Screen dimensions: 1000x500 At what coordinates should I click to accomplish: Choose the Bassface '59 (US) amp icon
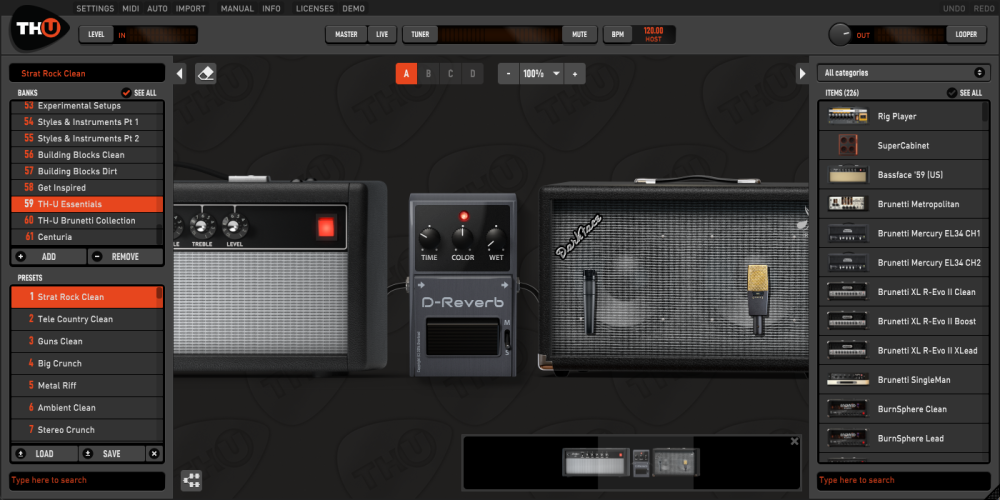848,175
